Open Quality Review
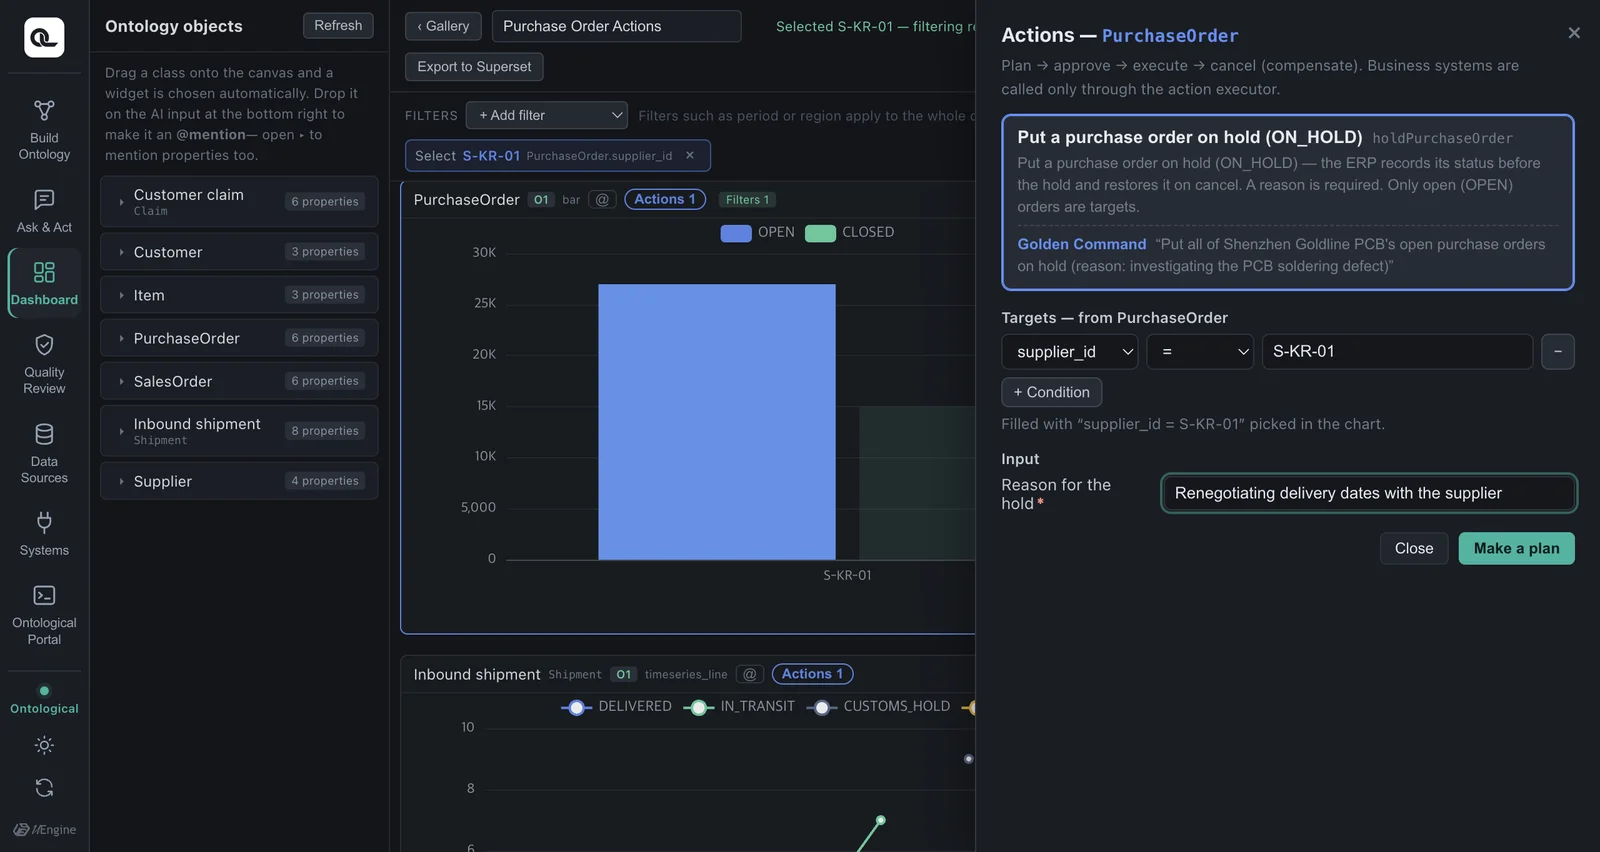1600x852 pixels. point(44,364)
